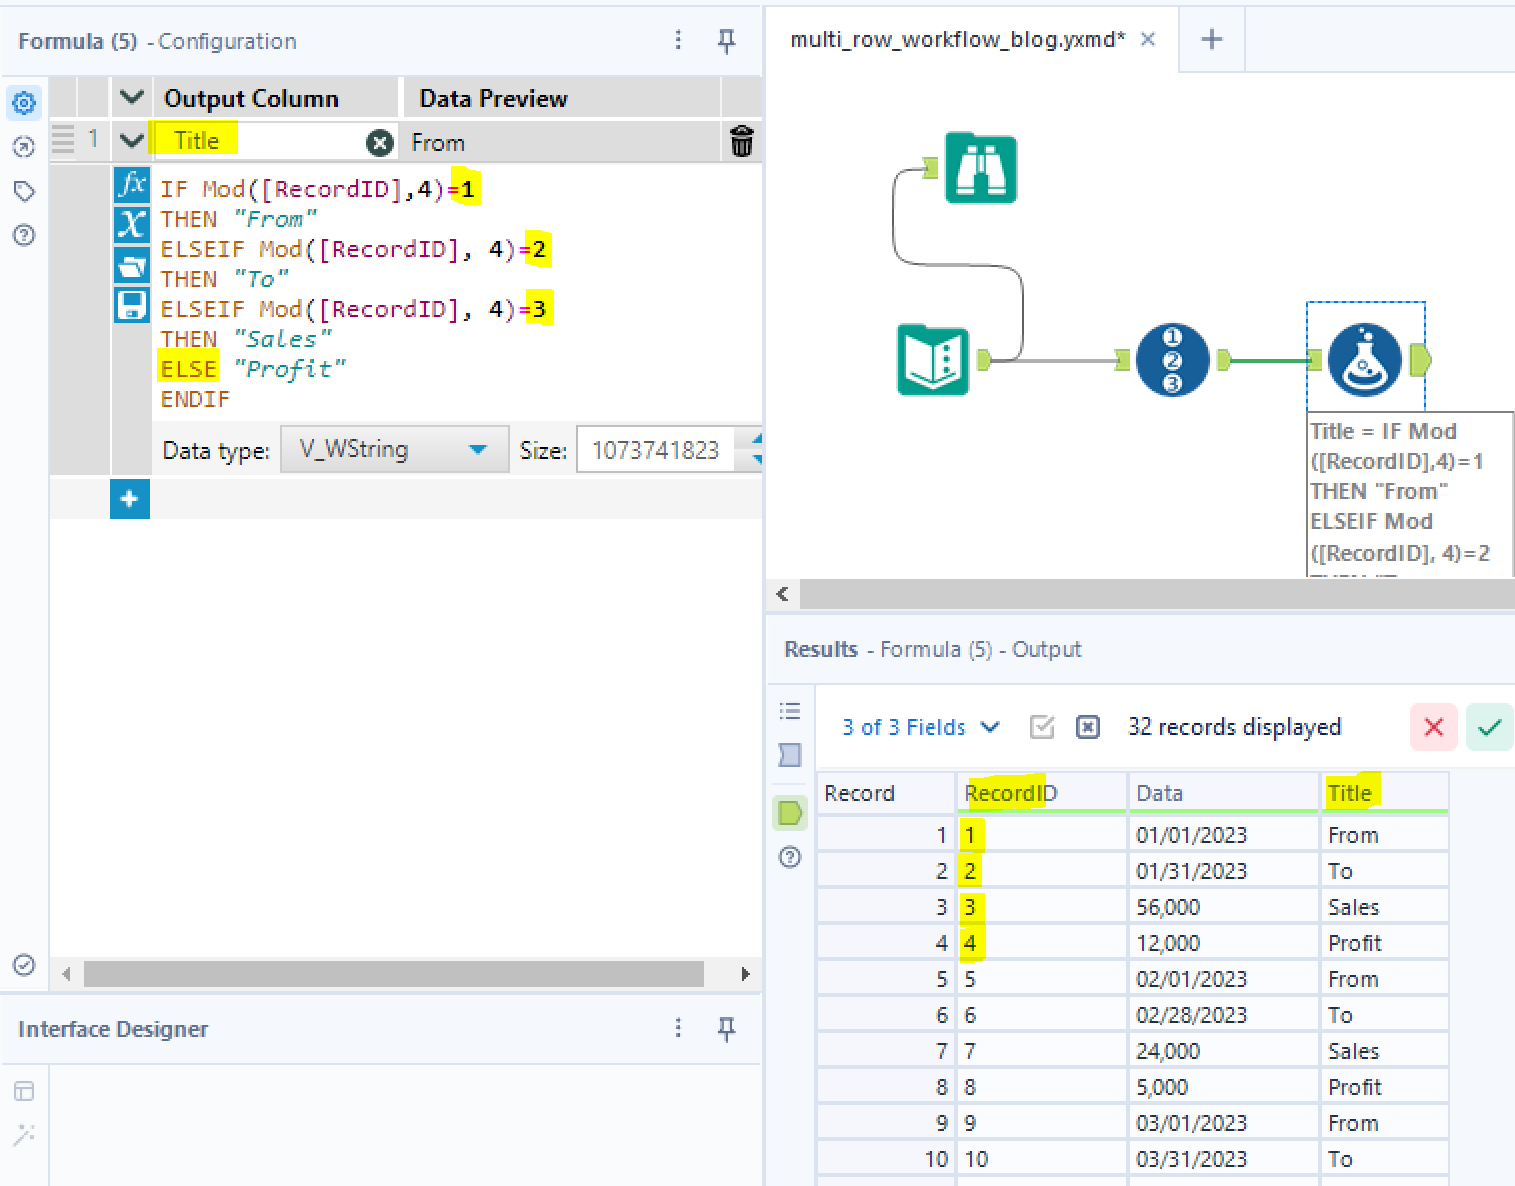Open the Data type V_WString dropdown
The width and height of the screenshot is (1515, 1186).
pos(394,450)
